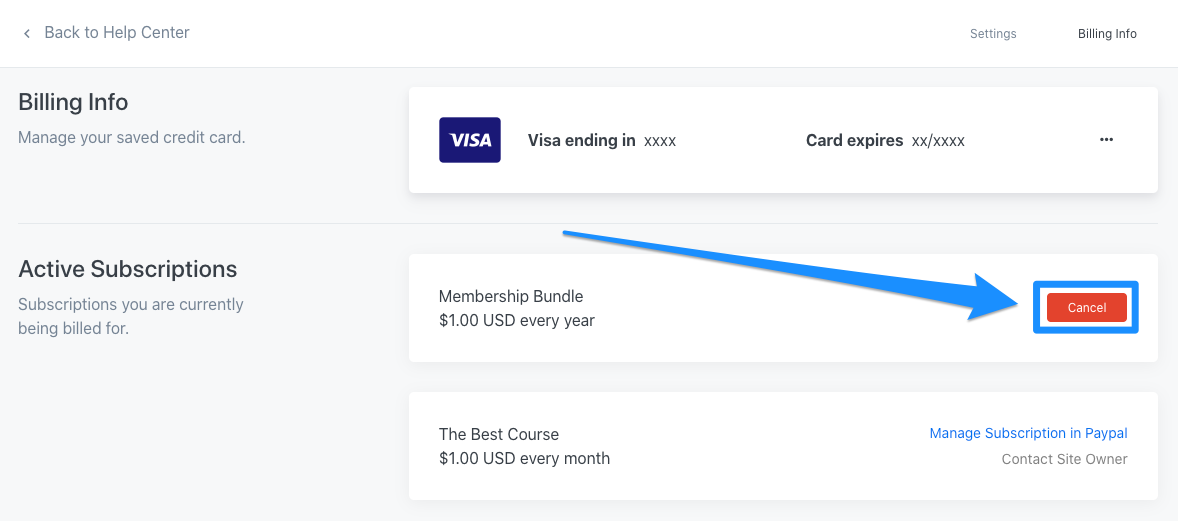The width and height of the screenshot is (1178, 521).
Task: Switch to the Settings tab
Action: pyautogui.click(x=993, y=34)
